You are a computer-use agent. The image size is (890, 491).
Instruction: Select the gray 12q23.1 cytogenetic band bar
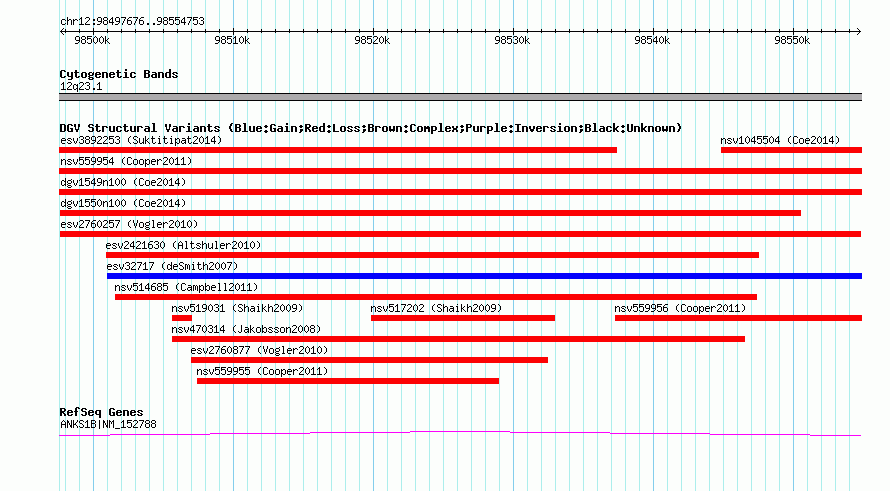tap(460, 97)
